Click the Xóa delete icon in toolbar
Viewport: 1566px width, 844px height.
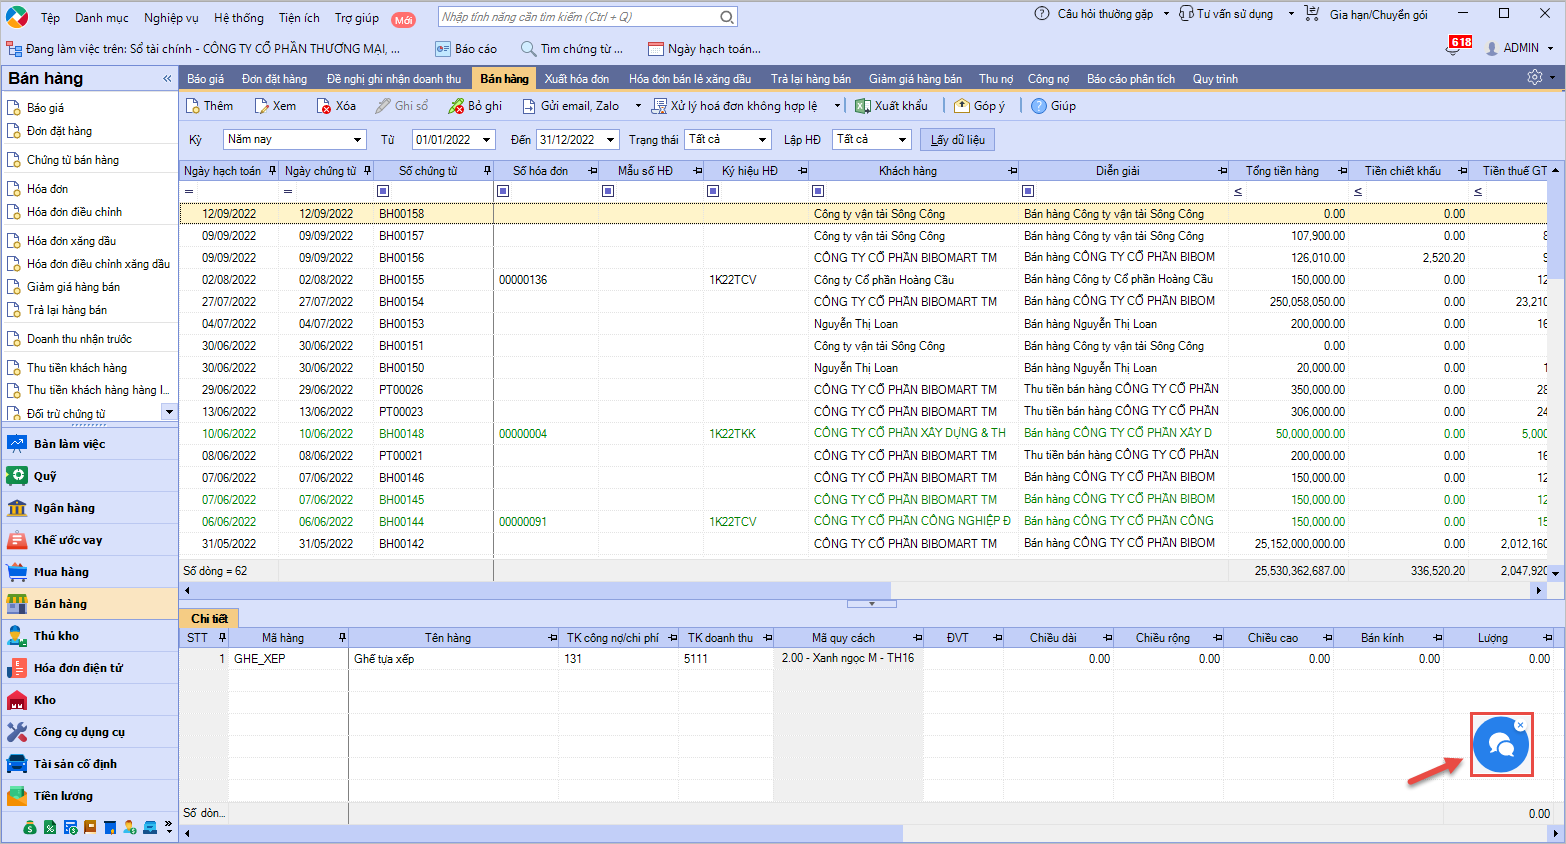coord(324,106)
